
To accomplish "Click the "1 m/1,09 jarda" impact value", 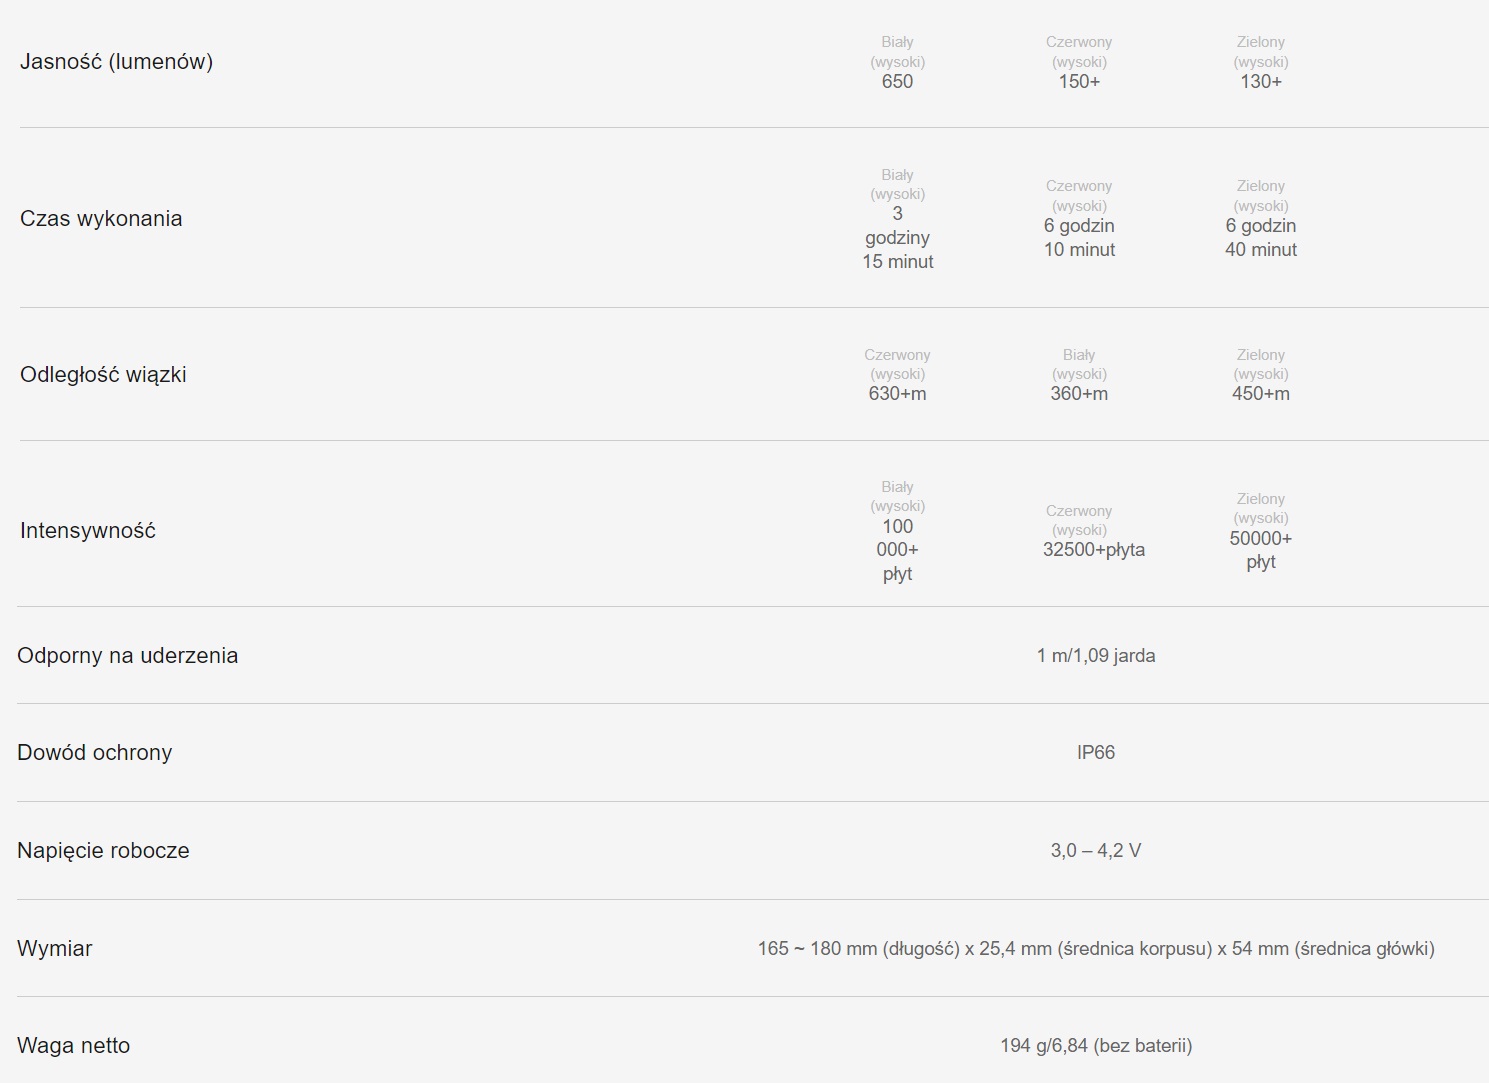I will point(1096,656).
